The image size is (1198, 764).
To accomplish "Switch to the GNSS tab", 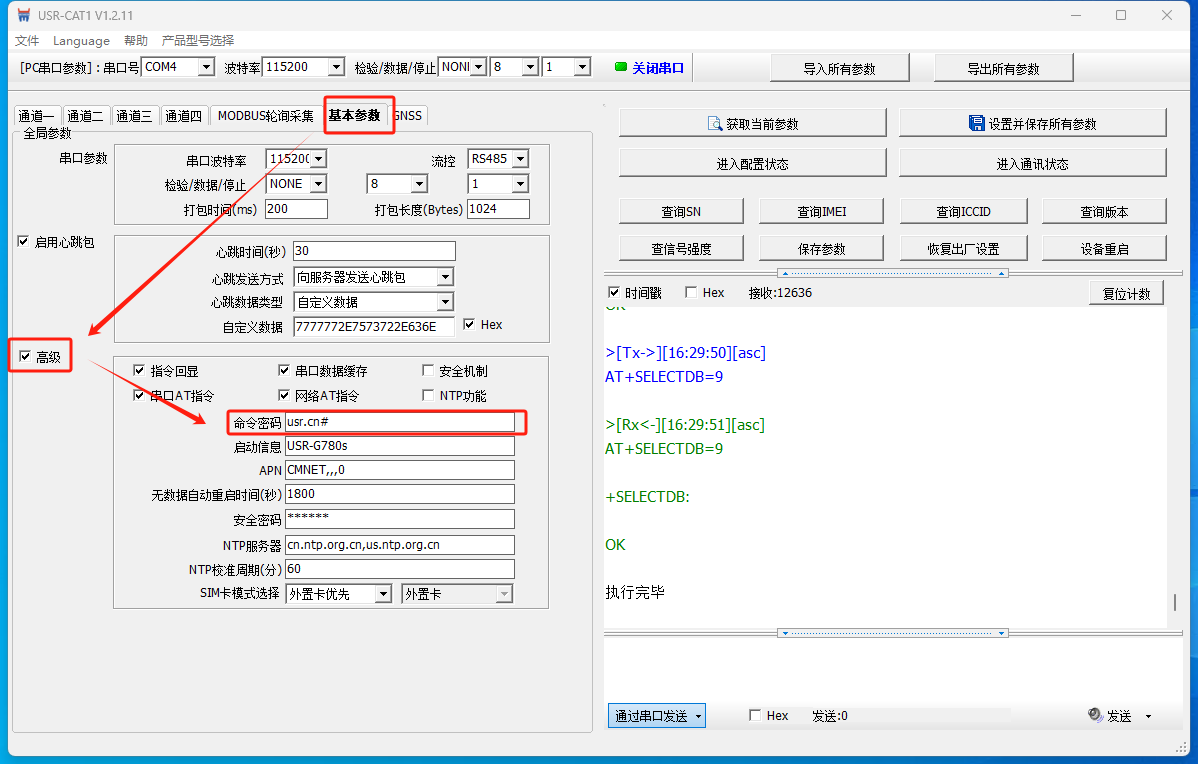I will coord(409,116).
